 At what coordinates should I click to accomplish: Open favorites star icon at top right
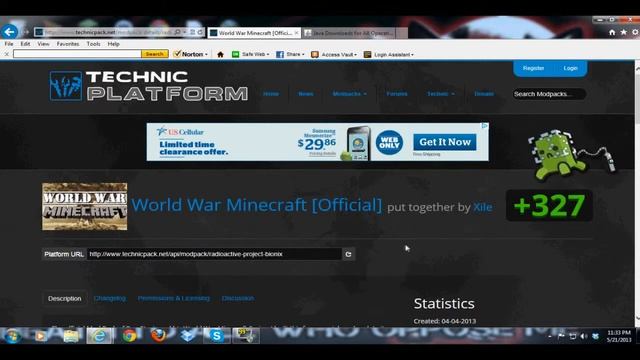[623, 32]
